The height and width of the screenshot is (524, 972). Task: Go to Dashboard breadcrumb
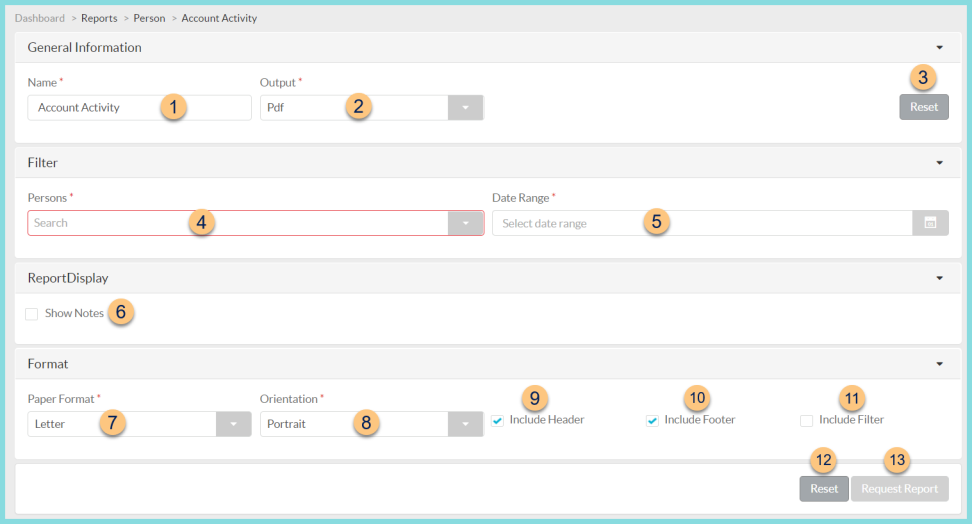point(40,18)
